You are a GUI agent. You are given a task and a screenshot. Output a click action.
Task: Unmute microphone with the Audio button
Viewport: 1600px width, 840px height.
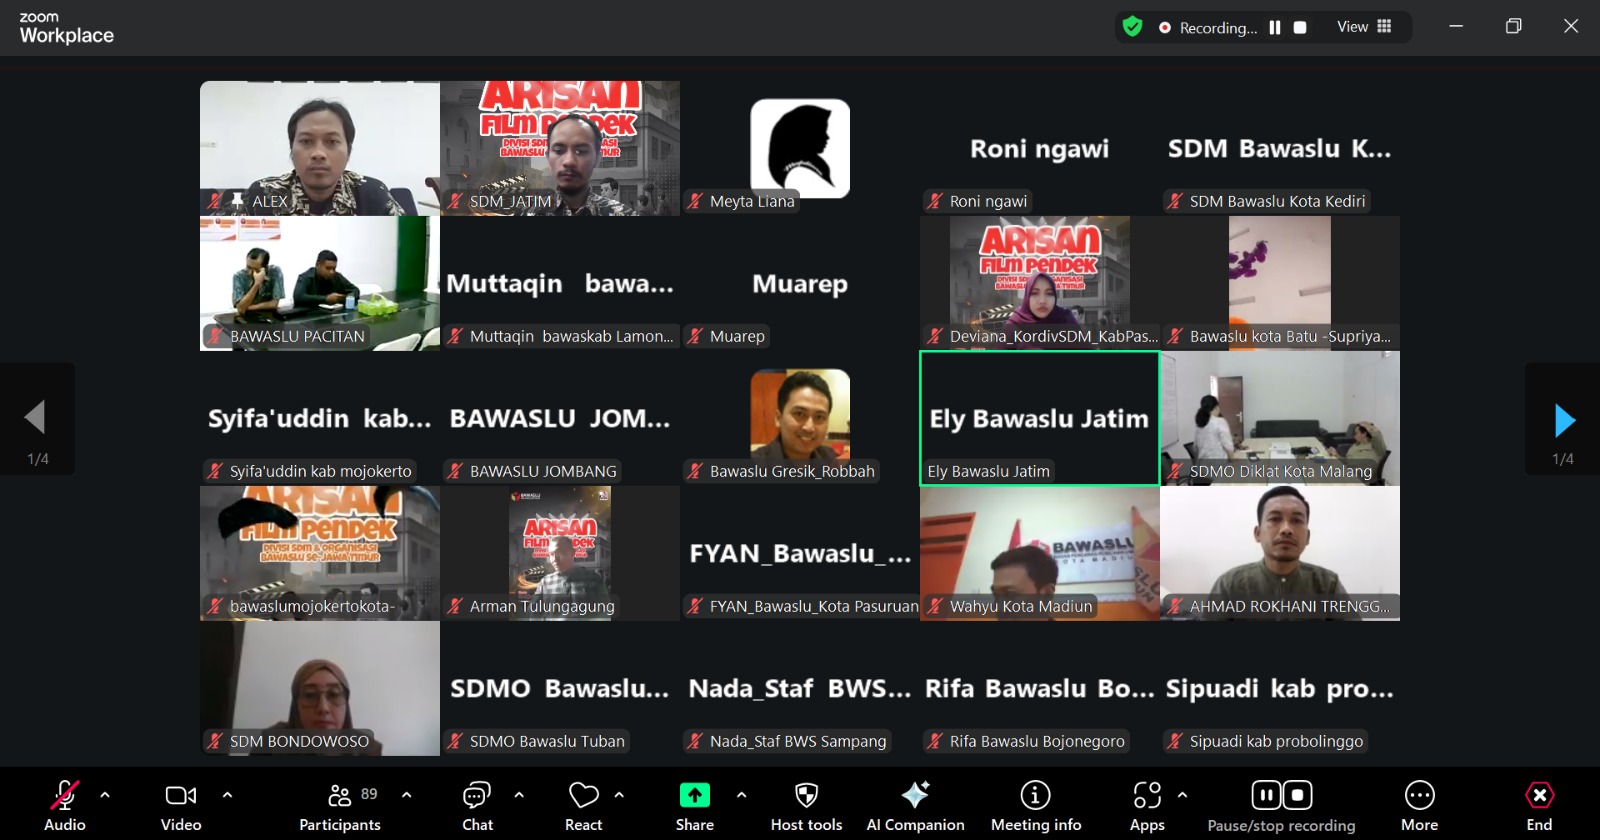(65, 804)
